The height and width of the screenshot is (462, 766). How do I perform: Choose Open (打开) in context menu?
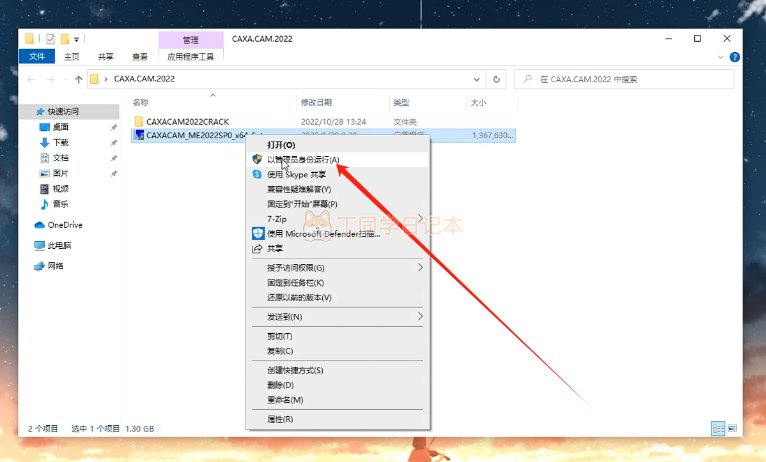click(338, 145)
